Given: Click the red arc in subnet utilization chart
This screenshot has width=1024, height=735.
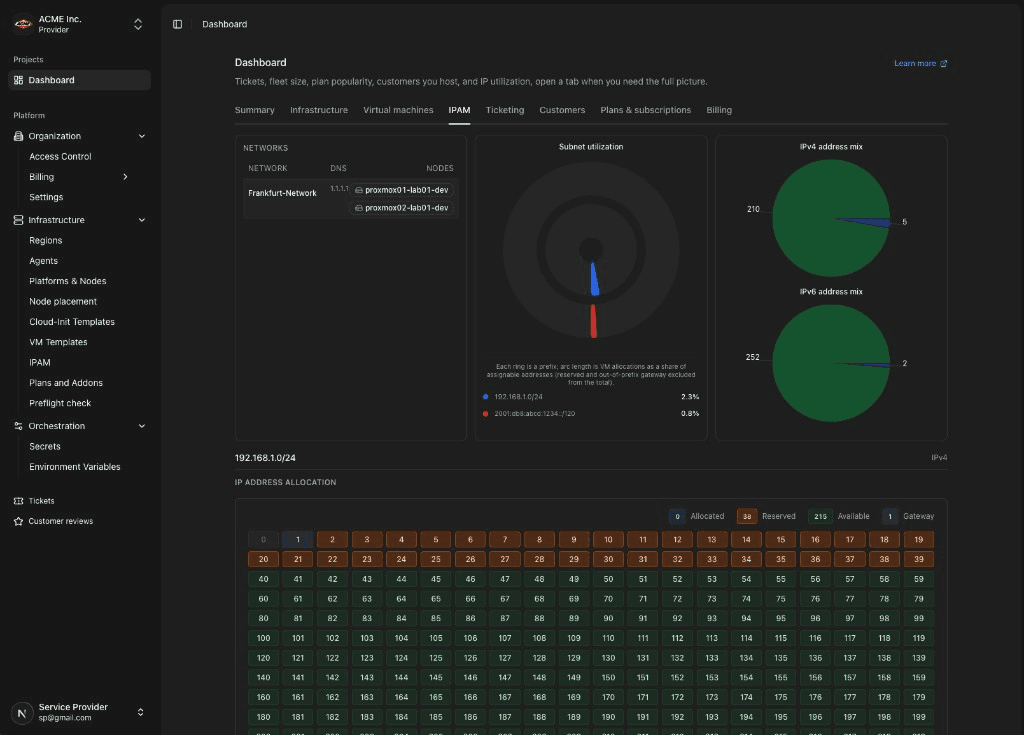Looking at the screenshot, I should click(594, 321).
